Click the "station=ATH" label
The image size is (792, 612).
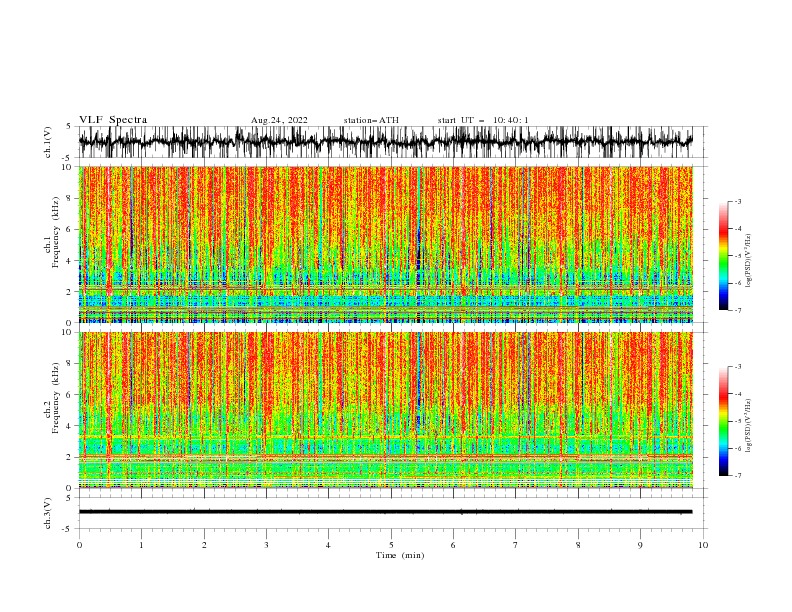coord(371,120)
